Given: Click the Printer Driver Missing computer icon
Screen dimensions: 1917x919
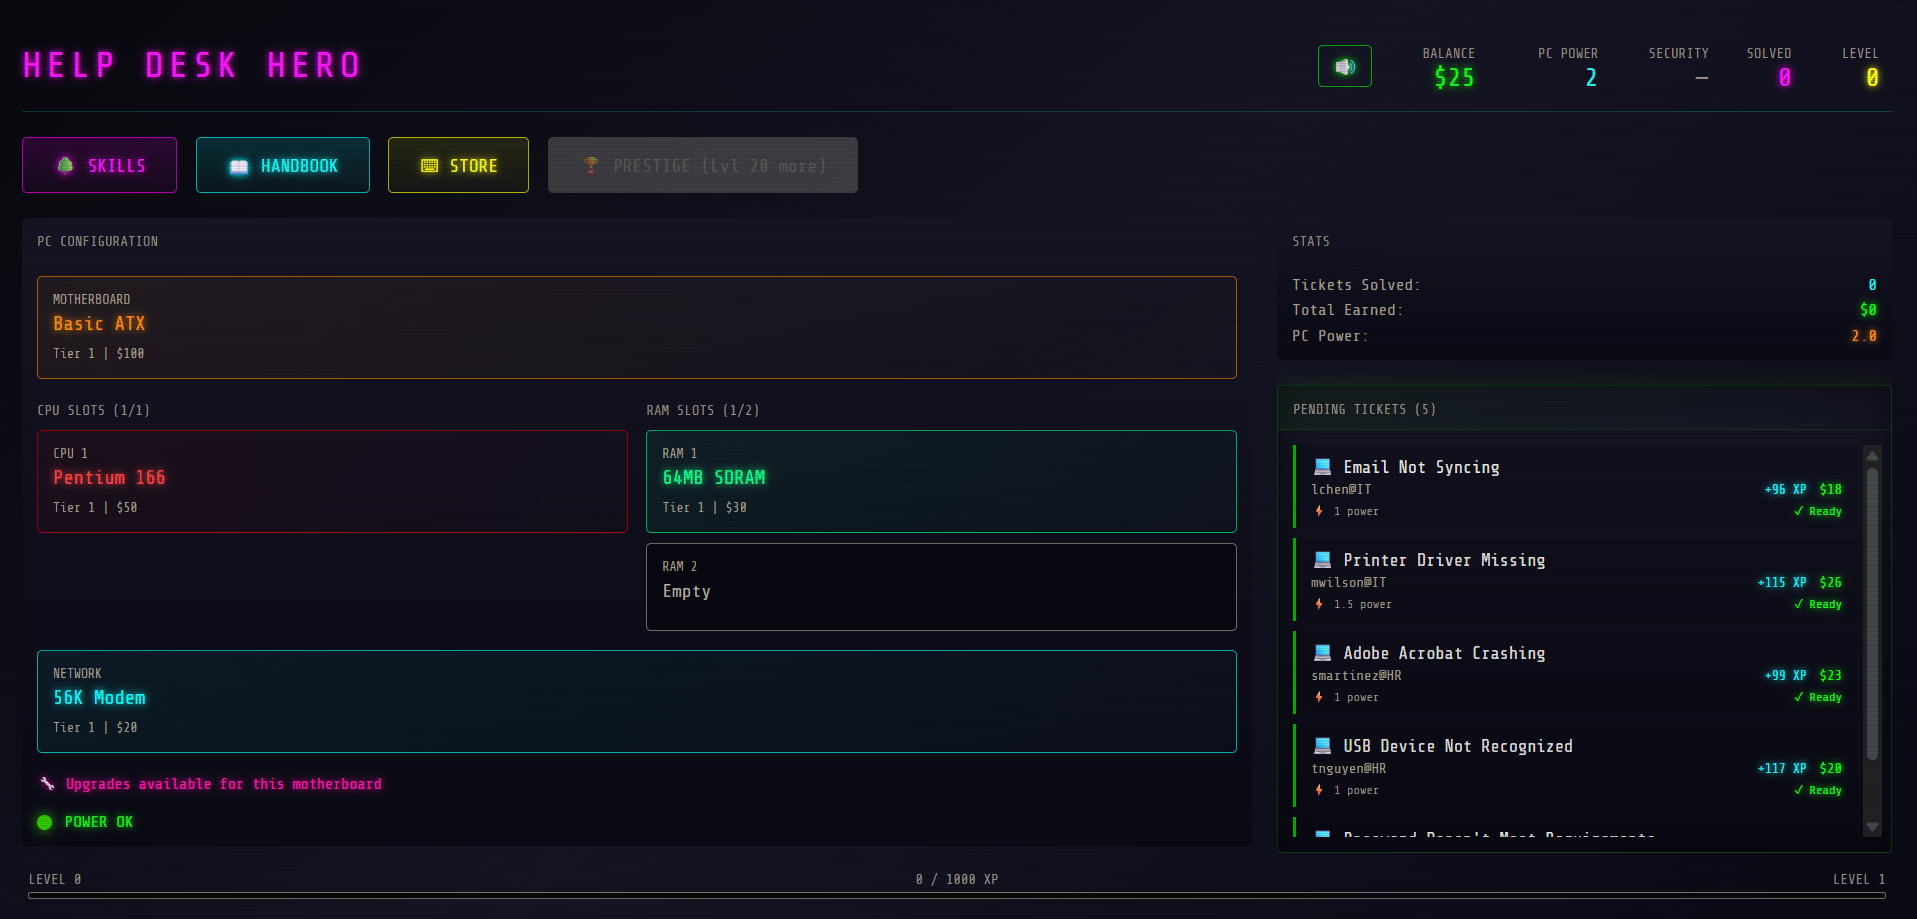Looking at the screenshot, I should coord(1322,560).
